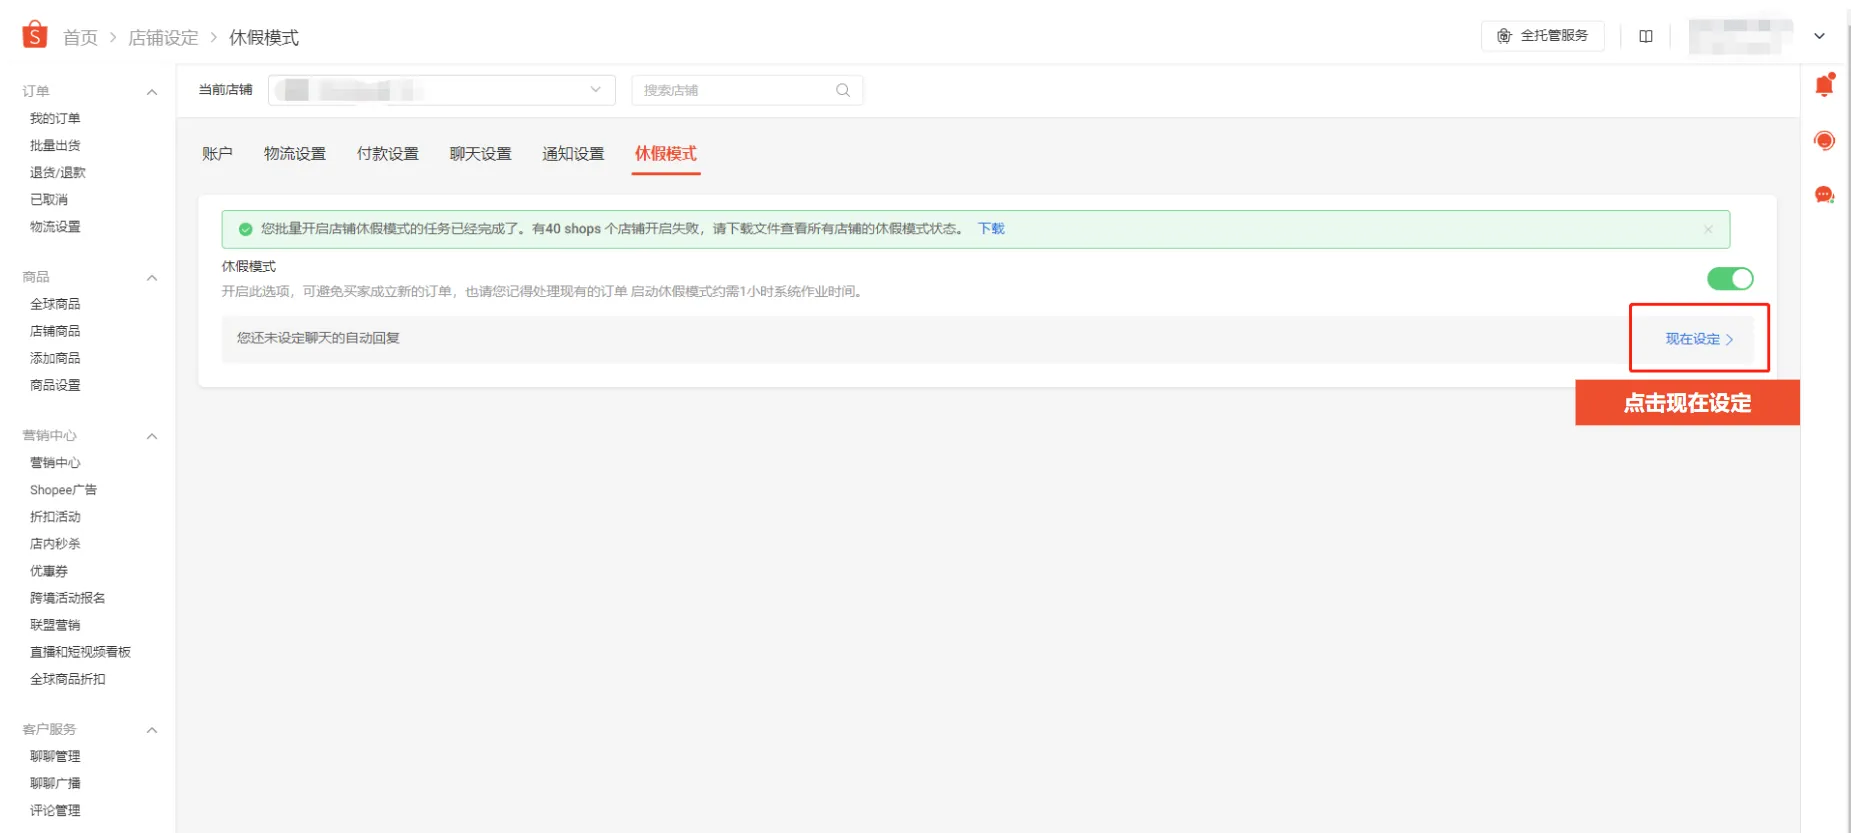Image resolution: width=1851 pixels, height=833 pixels.
Task: Open 商品设置 in the sidebar
Action: tap(55, 385)
